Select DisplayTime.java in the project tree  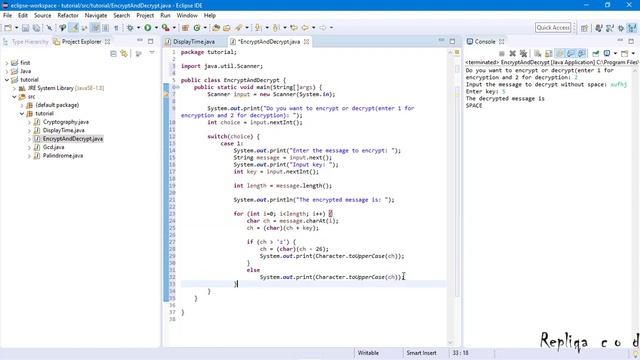click(63, 130)
